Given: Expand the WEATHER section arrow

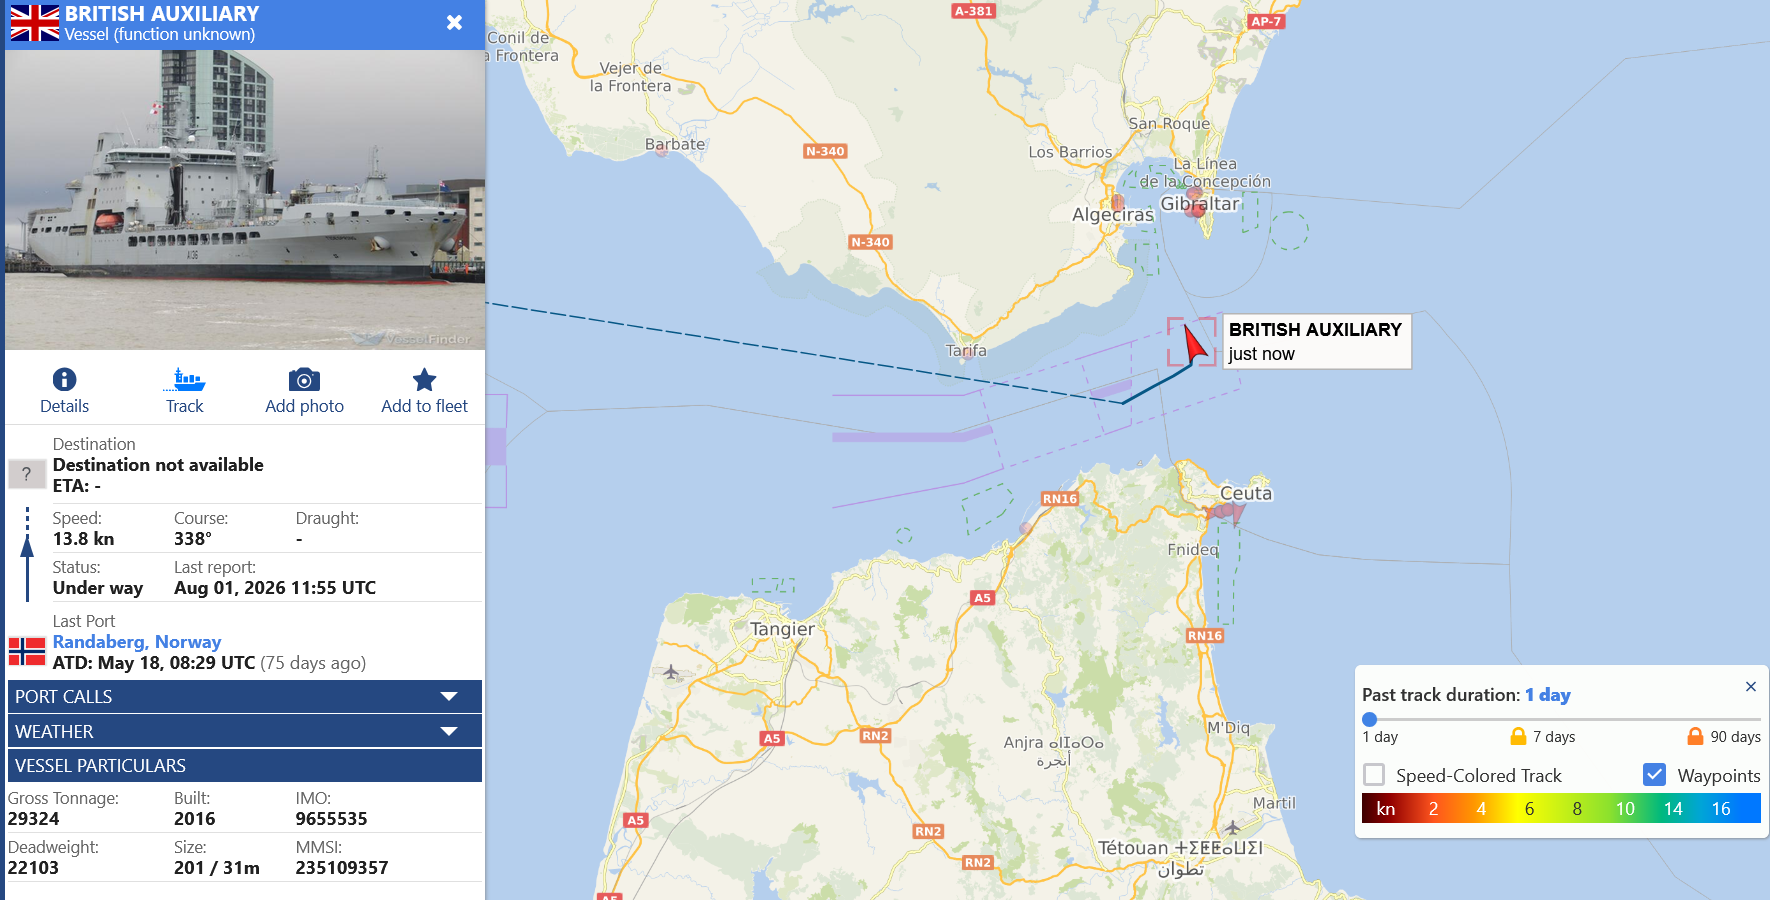Looking at the screenshot, I should tap(449, 731).
